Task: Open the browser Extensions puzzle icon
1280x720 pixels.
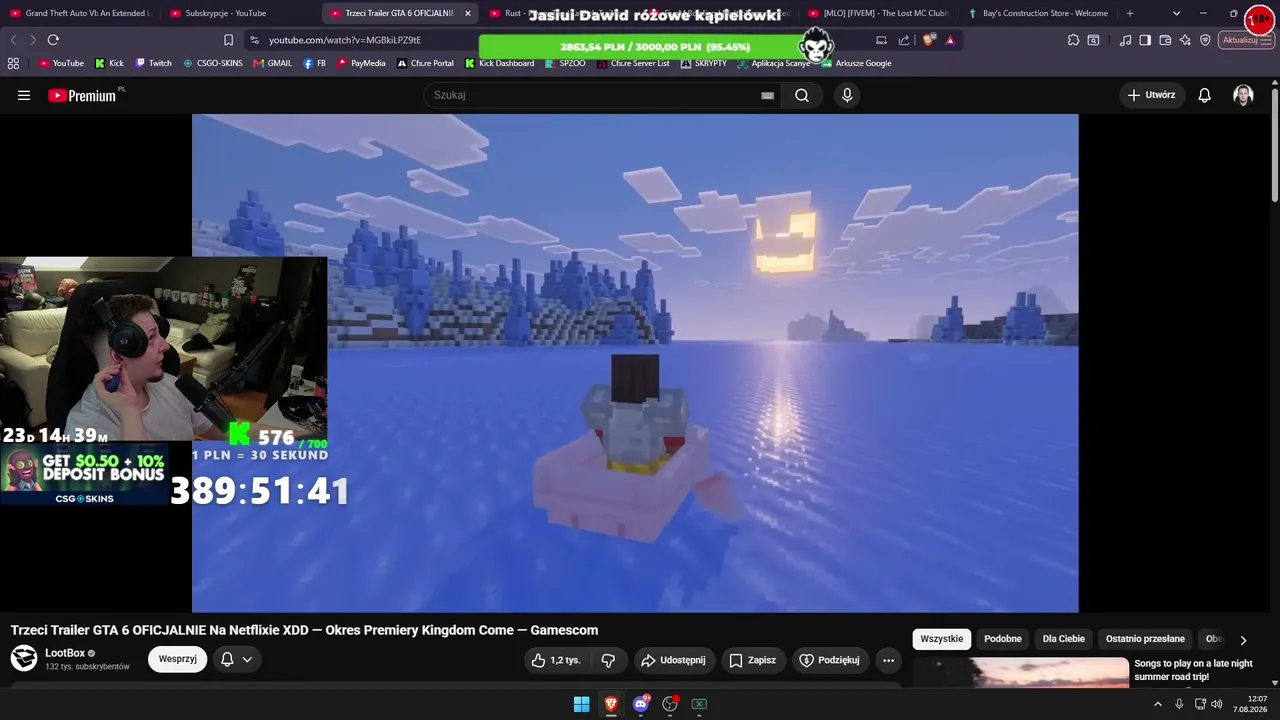Action: coord(1073,40)
